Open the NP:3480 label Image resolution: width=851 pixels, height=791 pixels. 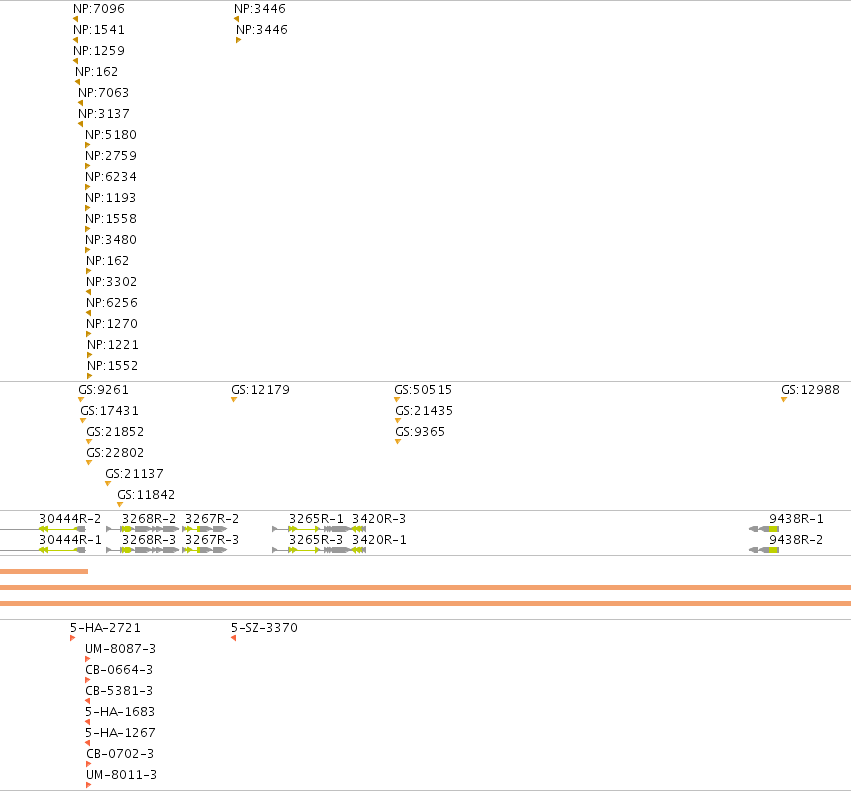111,240
